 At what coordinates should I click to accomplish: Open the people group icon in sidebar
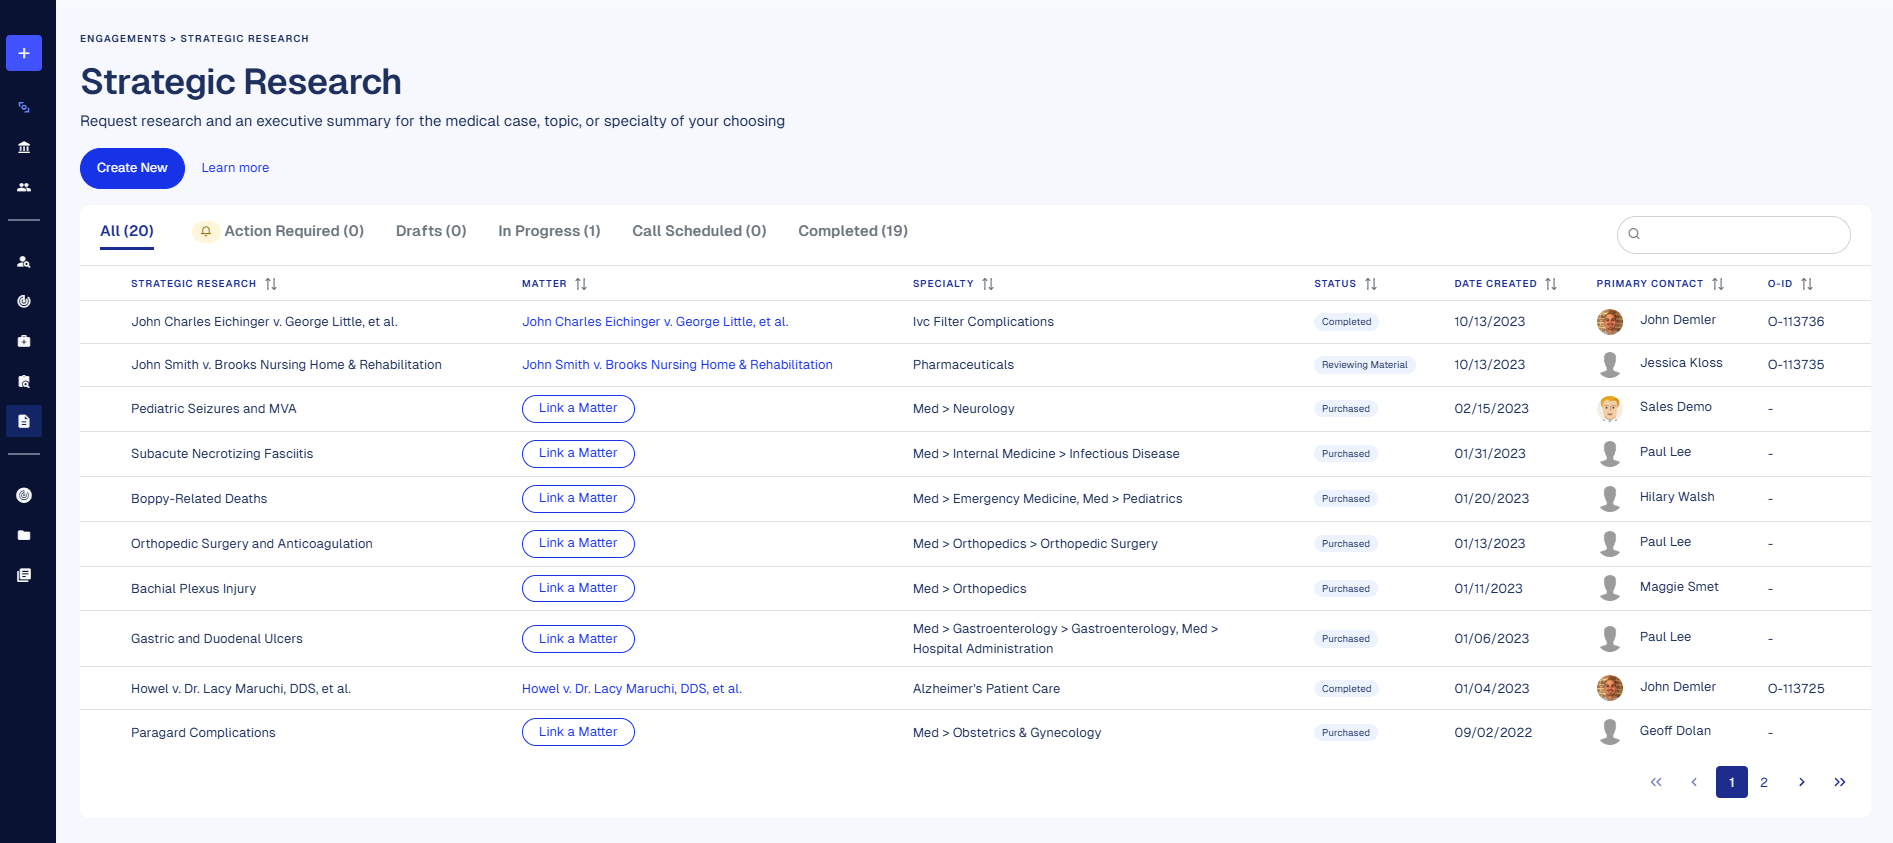pyautogui.click(x=24, y=187)
